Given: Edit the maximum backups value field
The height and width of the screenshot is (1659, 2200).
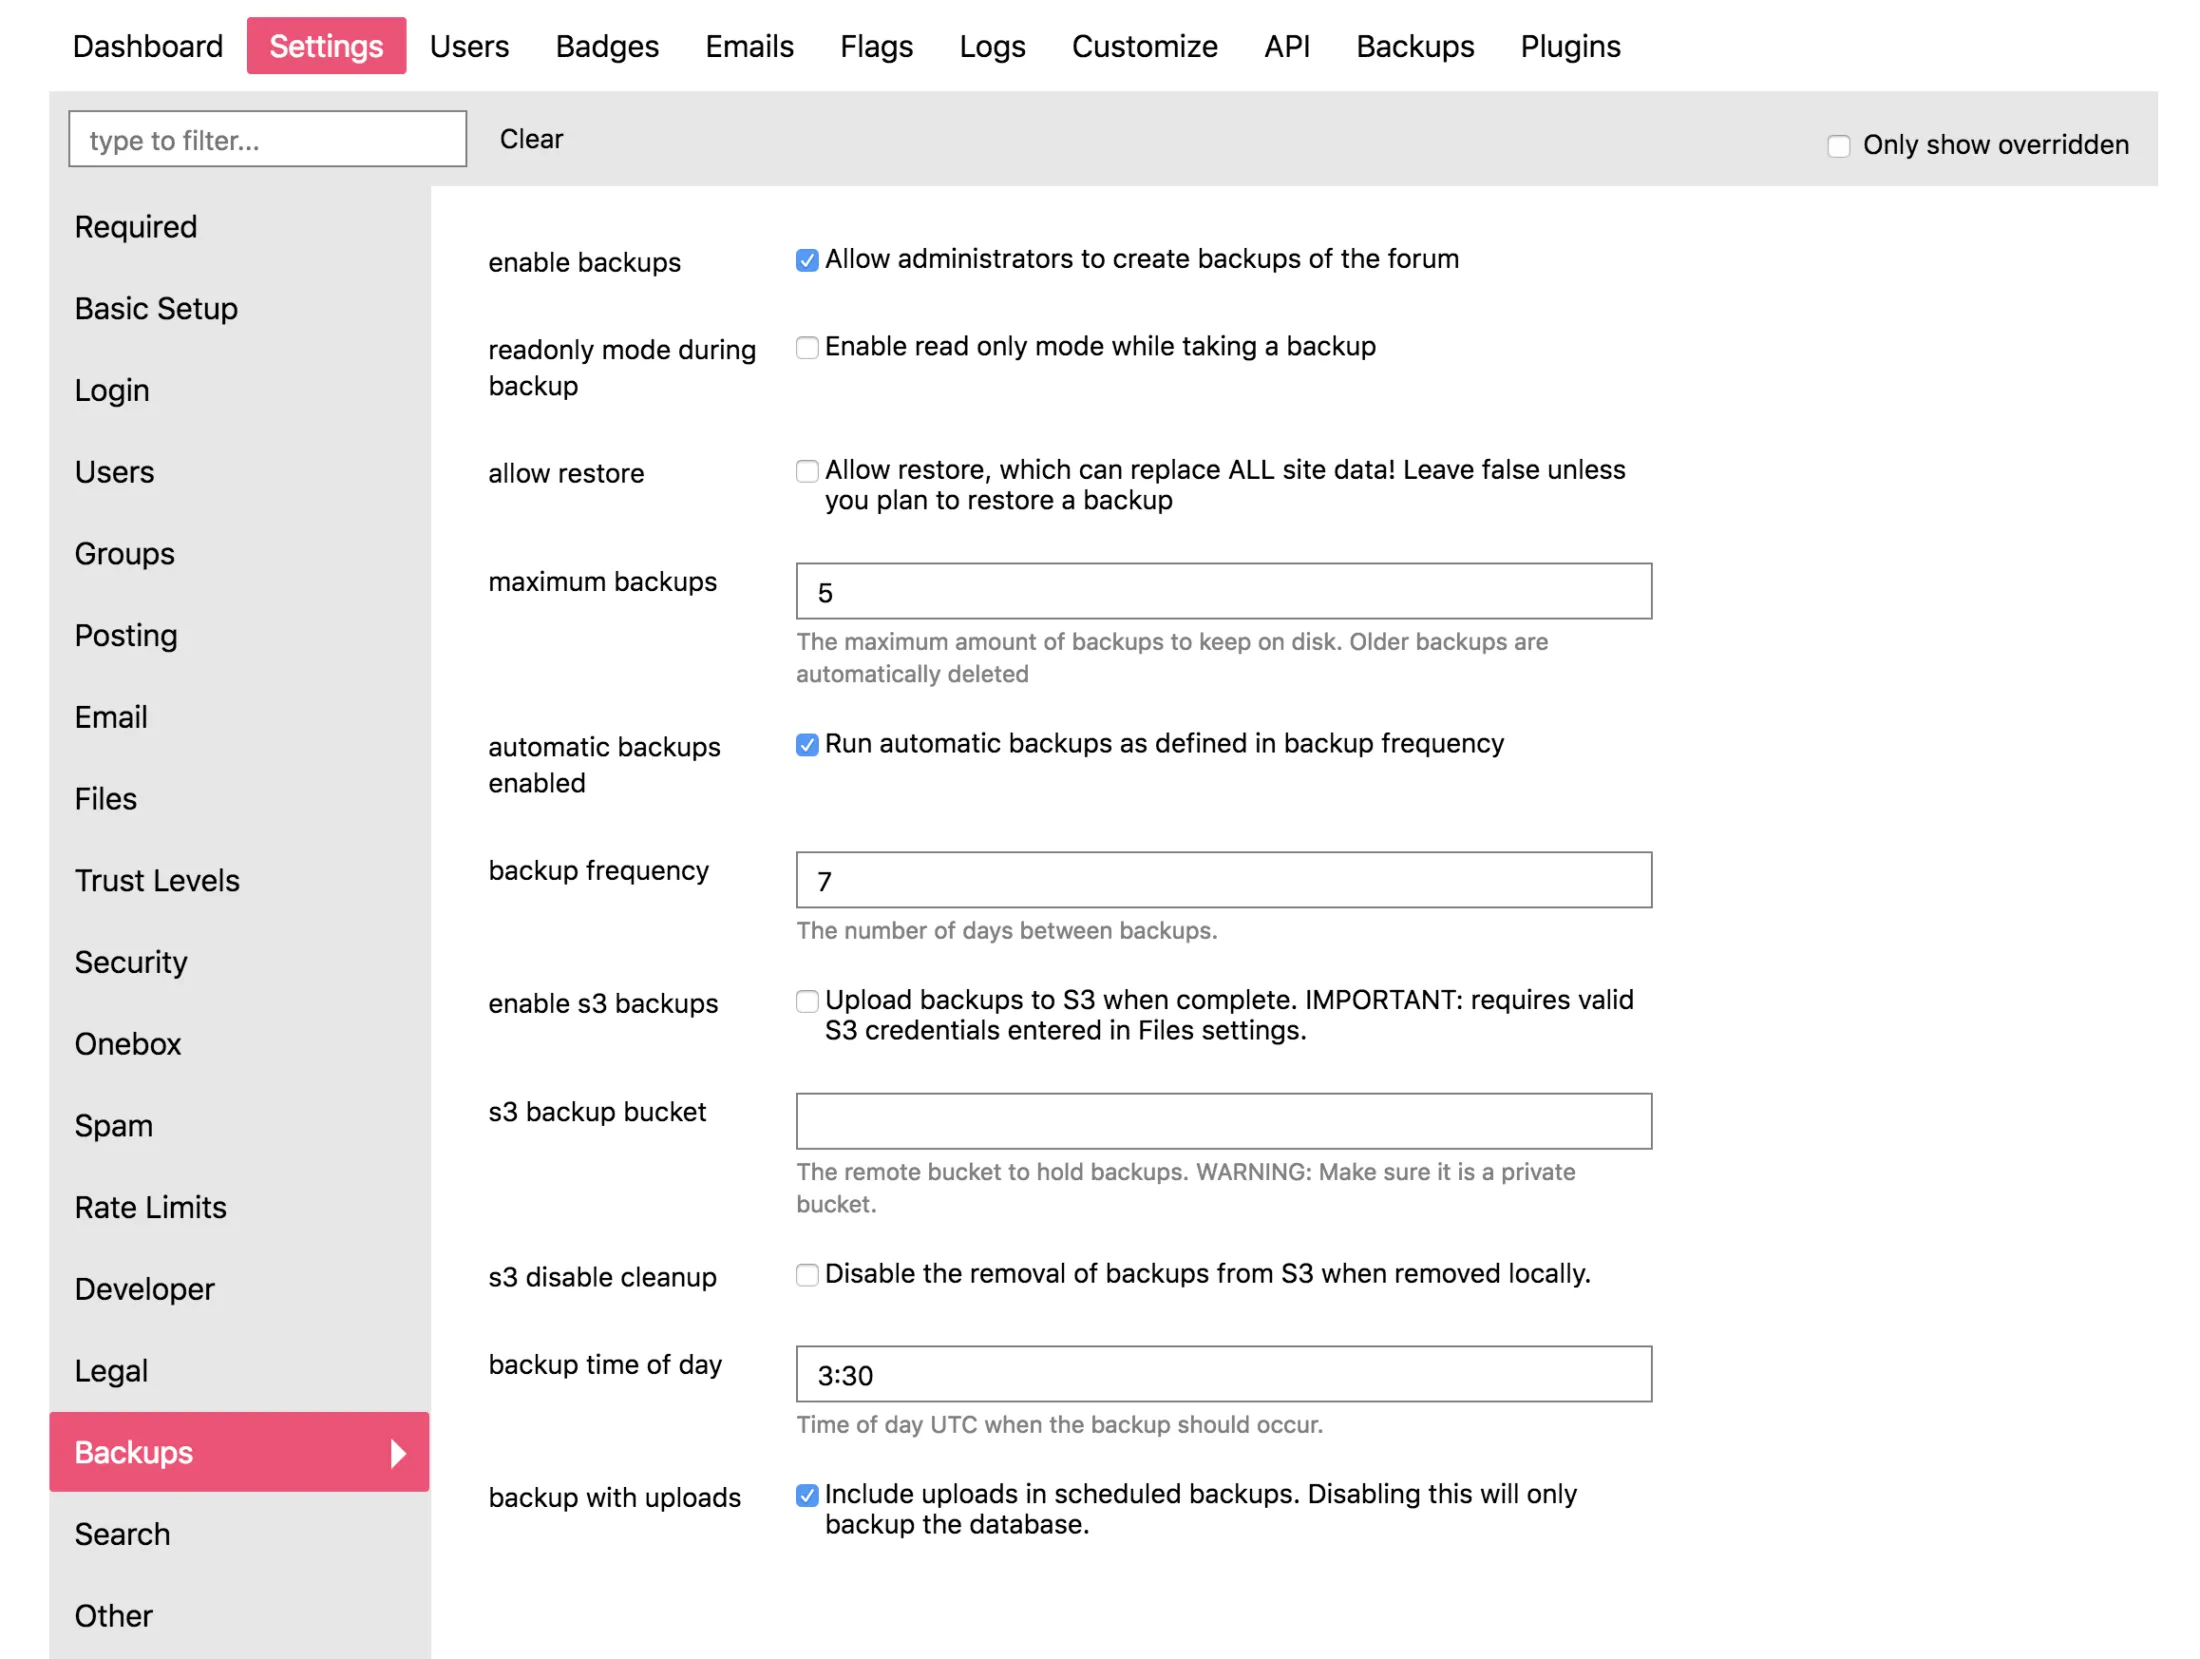Looking at the screenshot, I should (1222, 591).
